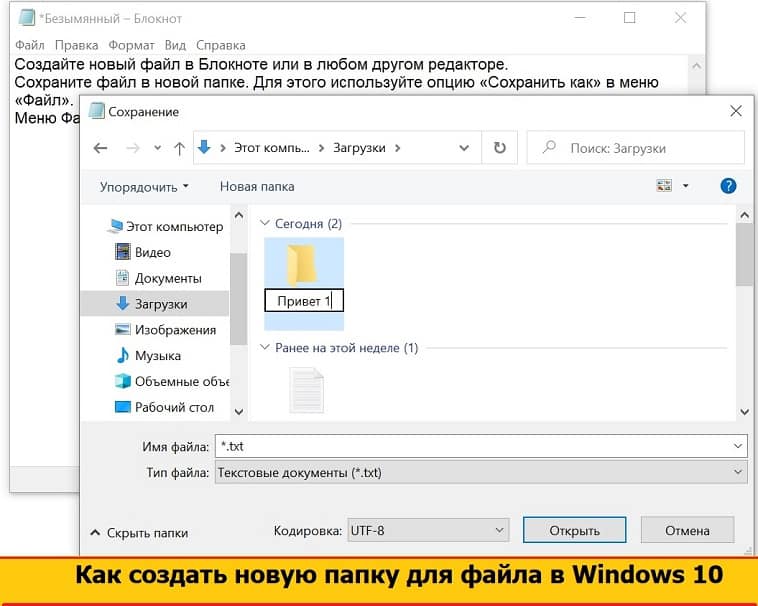The width and height of the screenshot is (758, 606).
Task: Click the file list vertical scrollbar thumb
Action: [744, 255]
